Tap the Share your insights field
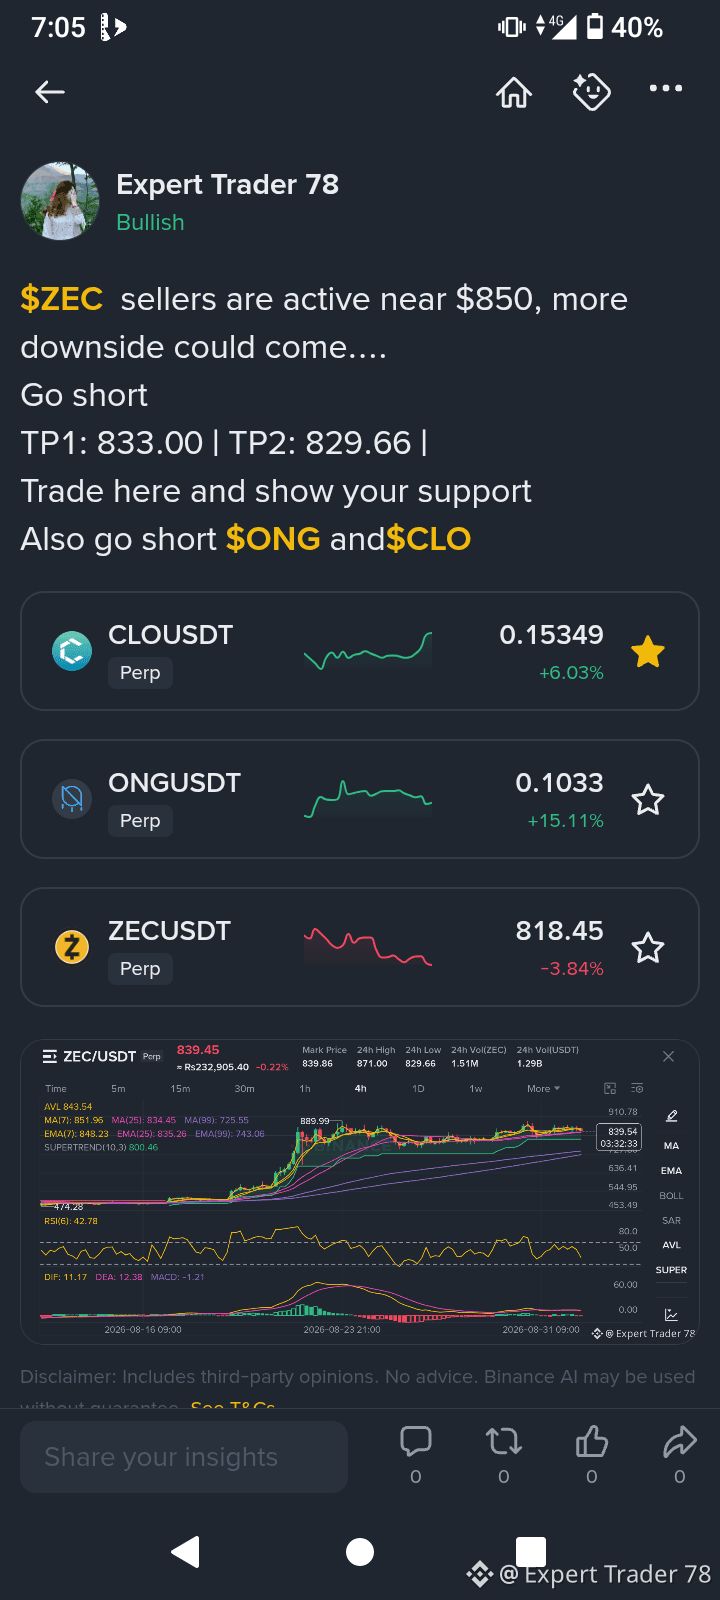720x1600 pixels. [x=184, y=1457]
